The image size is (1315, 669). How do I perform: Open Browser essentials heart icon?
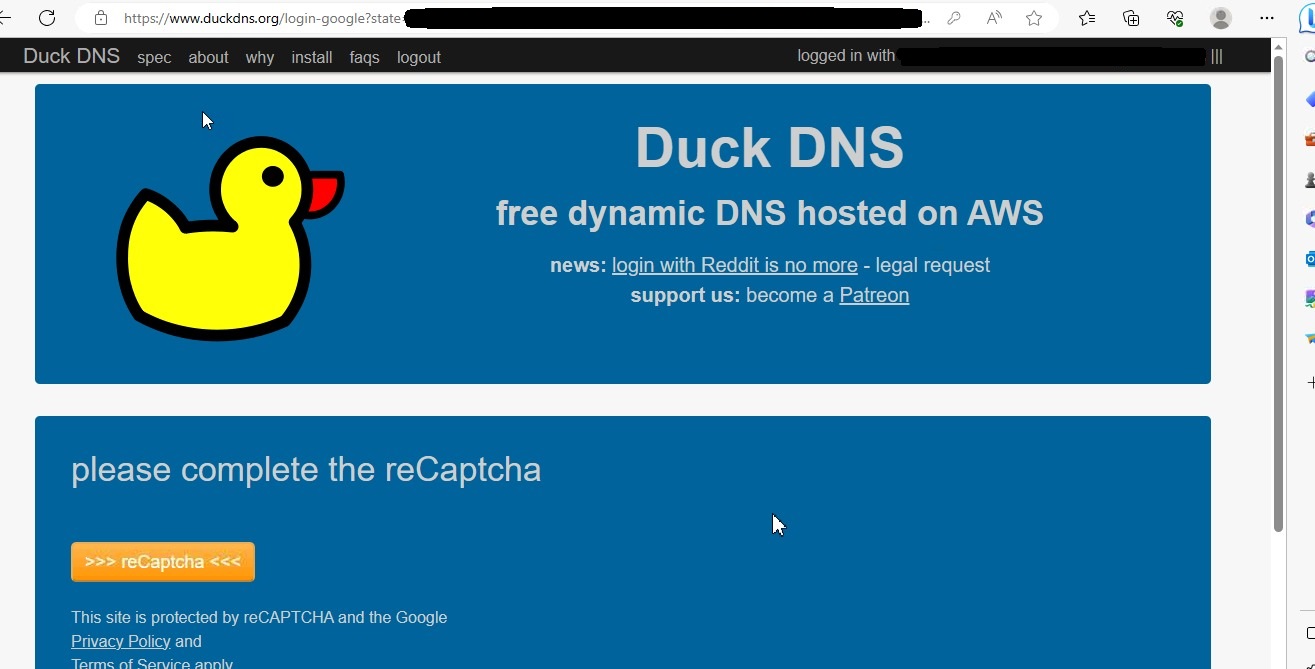tap(1175, 18)
